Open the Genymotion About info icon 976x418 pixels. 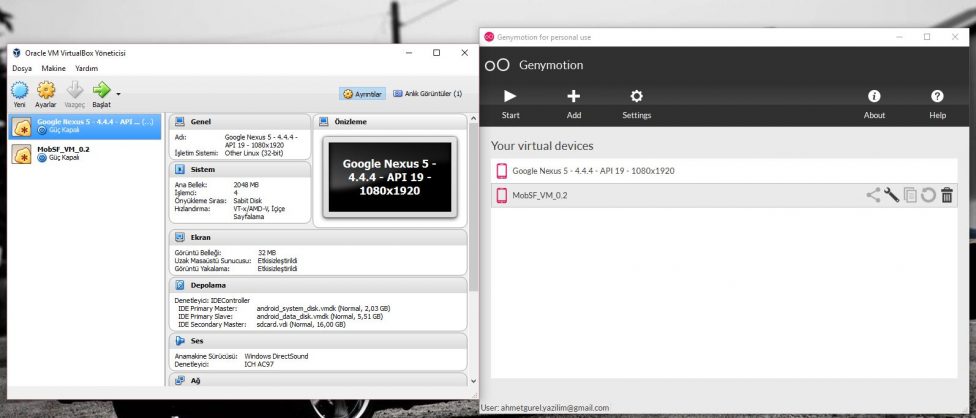[x=874, y=97]
